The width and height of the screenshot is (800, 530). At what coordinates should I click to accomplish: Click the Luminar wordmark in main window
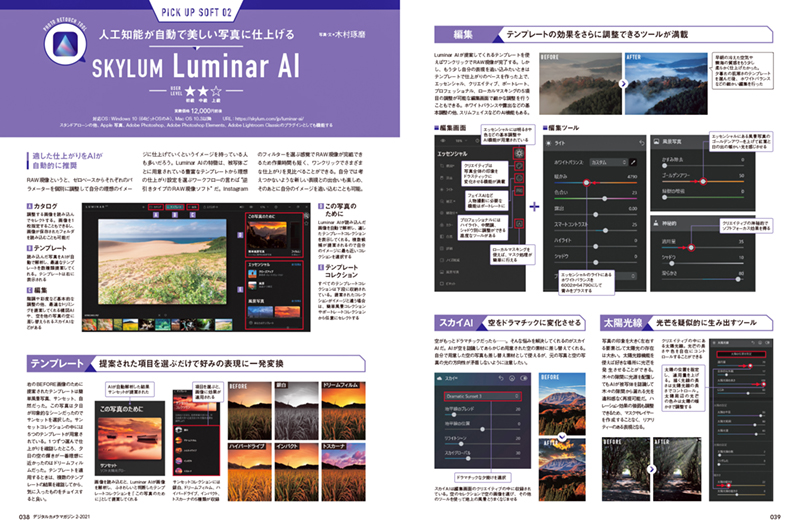click(x=95, y=207)
